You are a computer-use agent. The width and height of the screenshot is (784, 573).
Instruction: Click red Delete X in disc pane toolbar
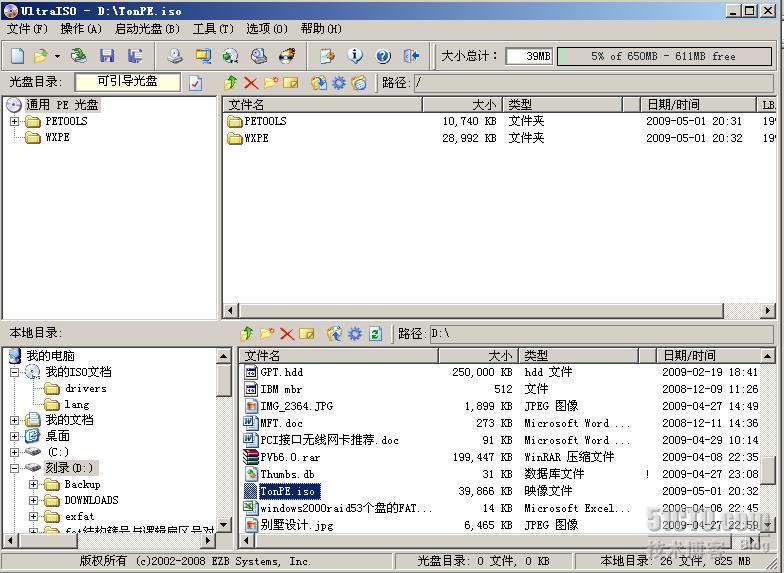pyautogui.click(x=251, y=83)
